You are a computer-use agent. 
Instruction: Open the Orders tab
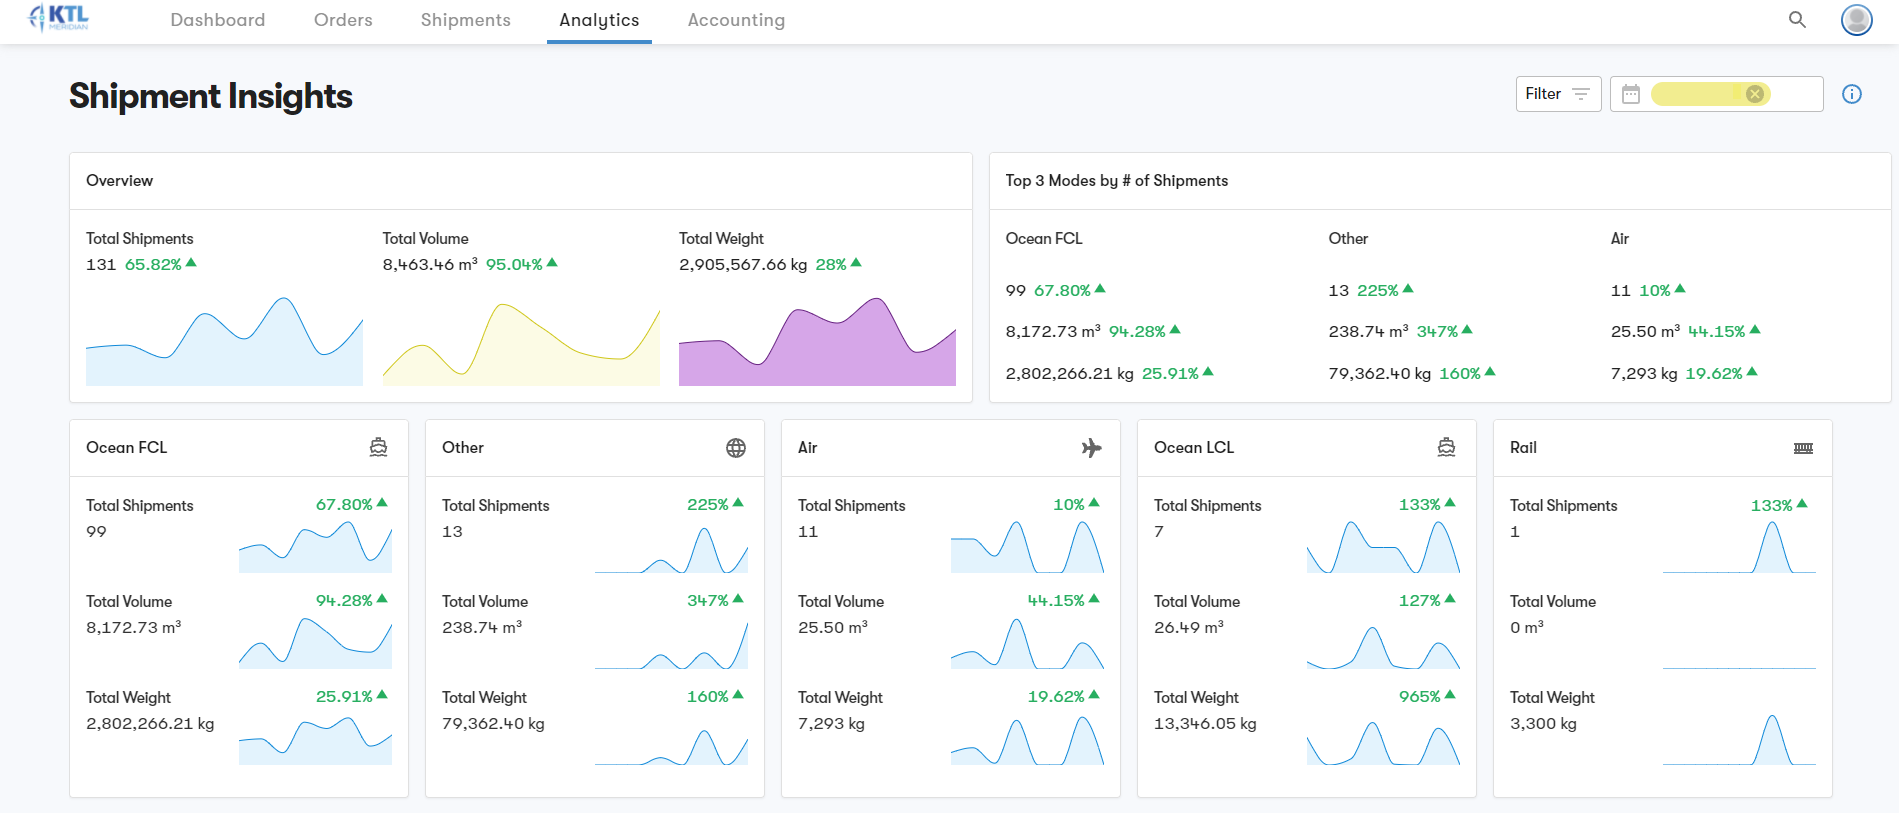coord(343,20)
